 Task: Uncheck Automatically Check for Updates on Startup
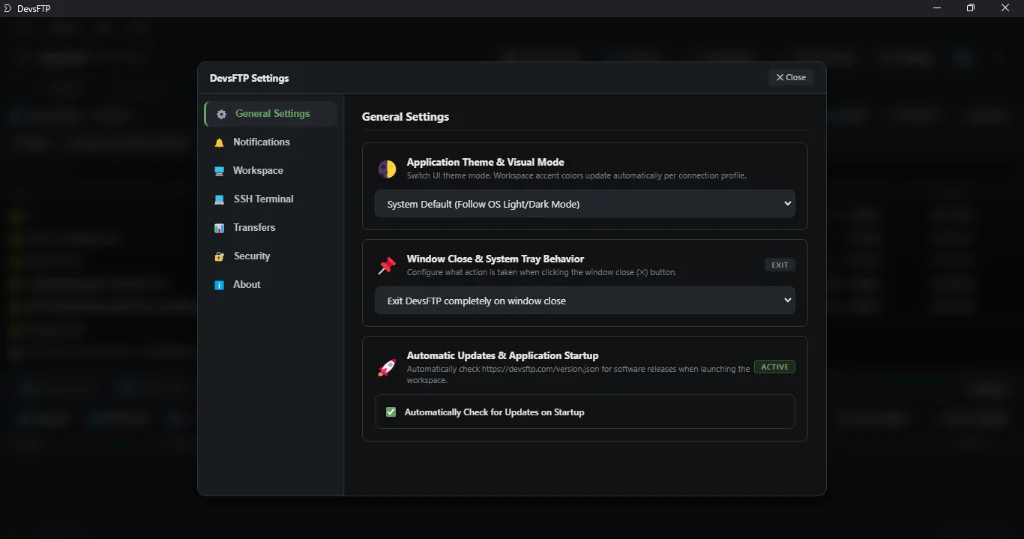(391, 412)
